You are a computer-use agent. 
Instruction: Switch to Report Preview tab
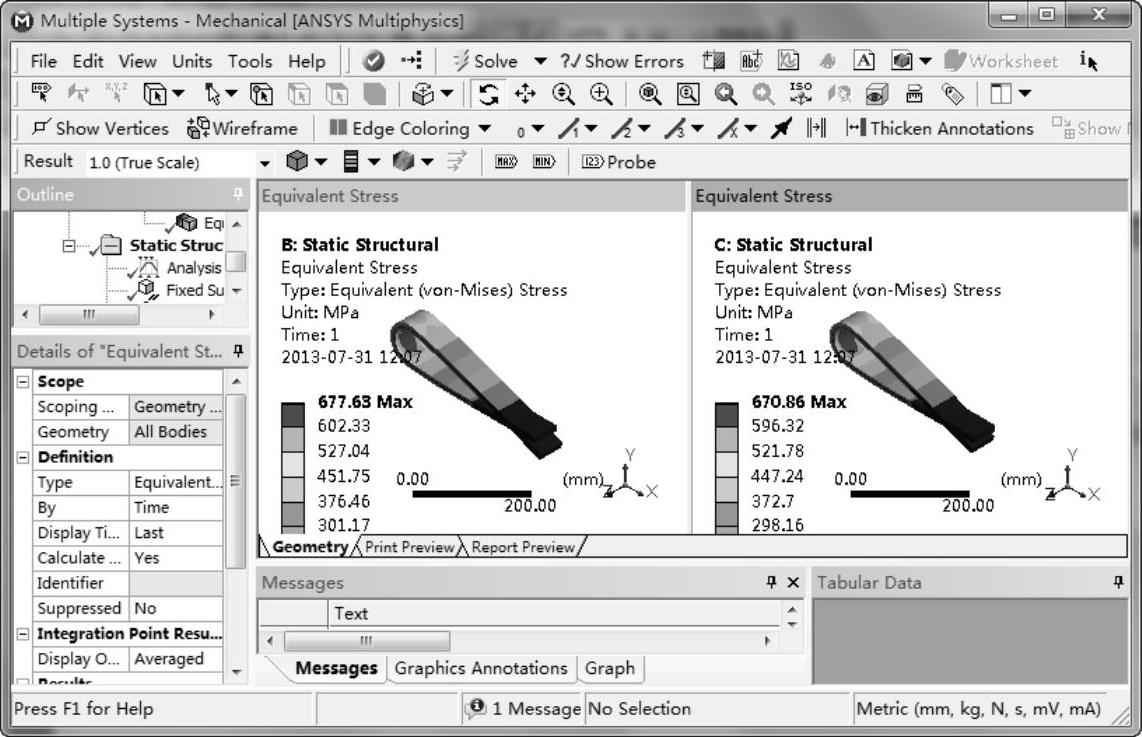[x=523, y=547]
